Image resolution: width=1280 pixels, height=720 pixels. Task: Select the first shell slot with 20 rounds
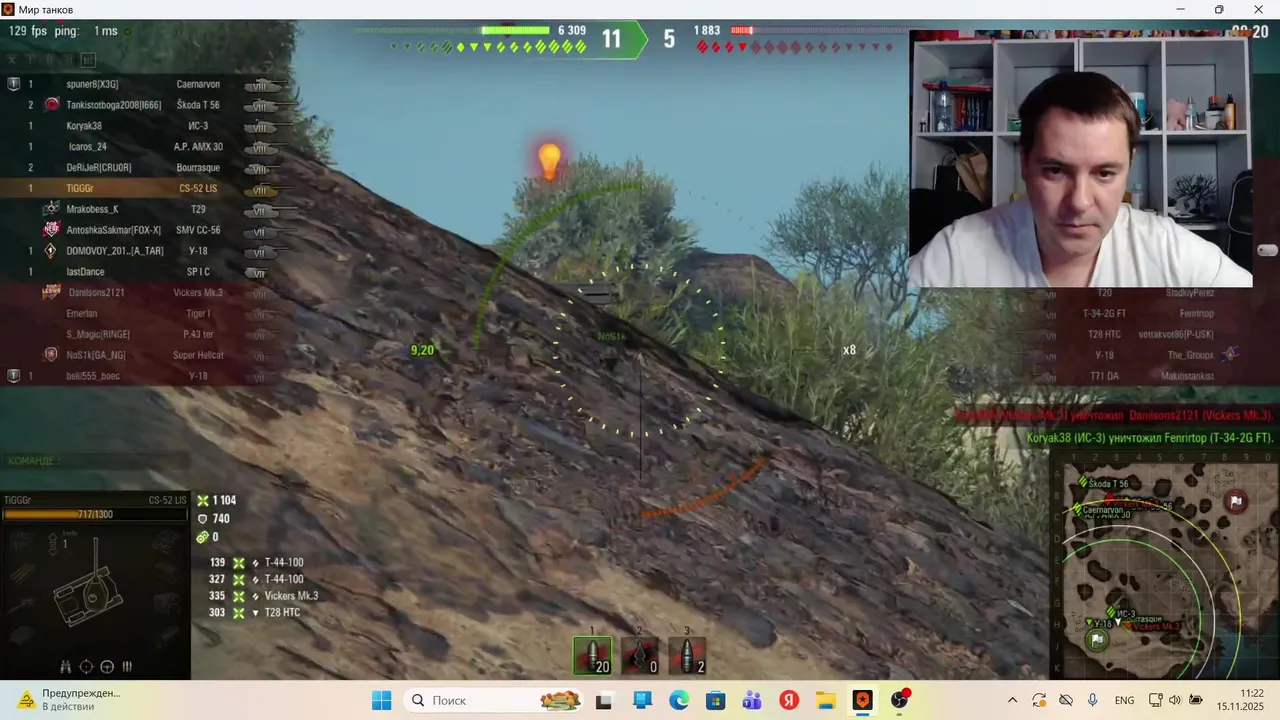593,656
